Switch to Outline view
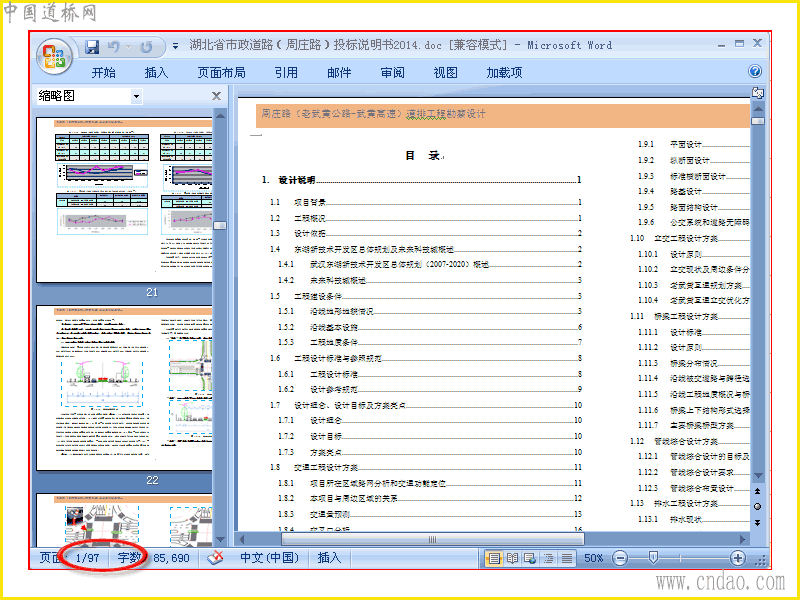The image size is (800, 600). (x=548, y=558)
